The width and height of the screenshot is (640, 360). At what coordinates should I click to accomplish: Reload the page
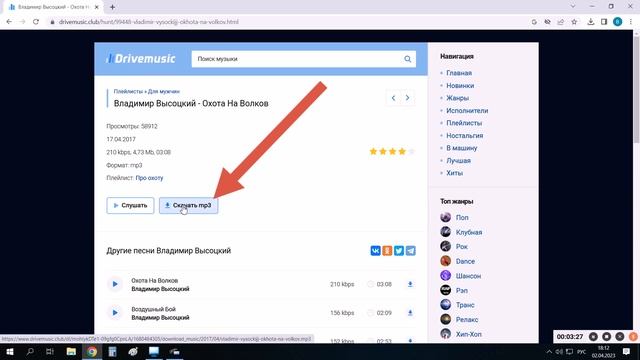(36, 22)
